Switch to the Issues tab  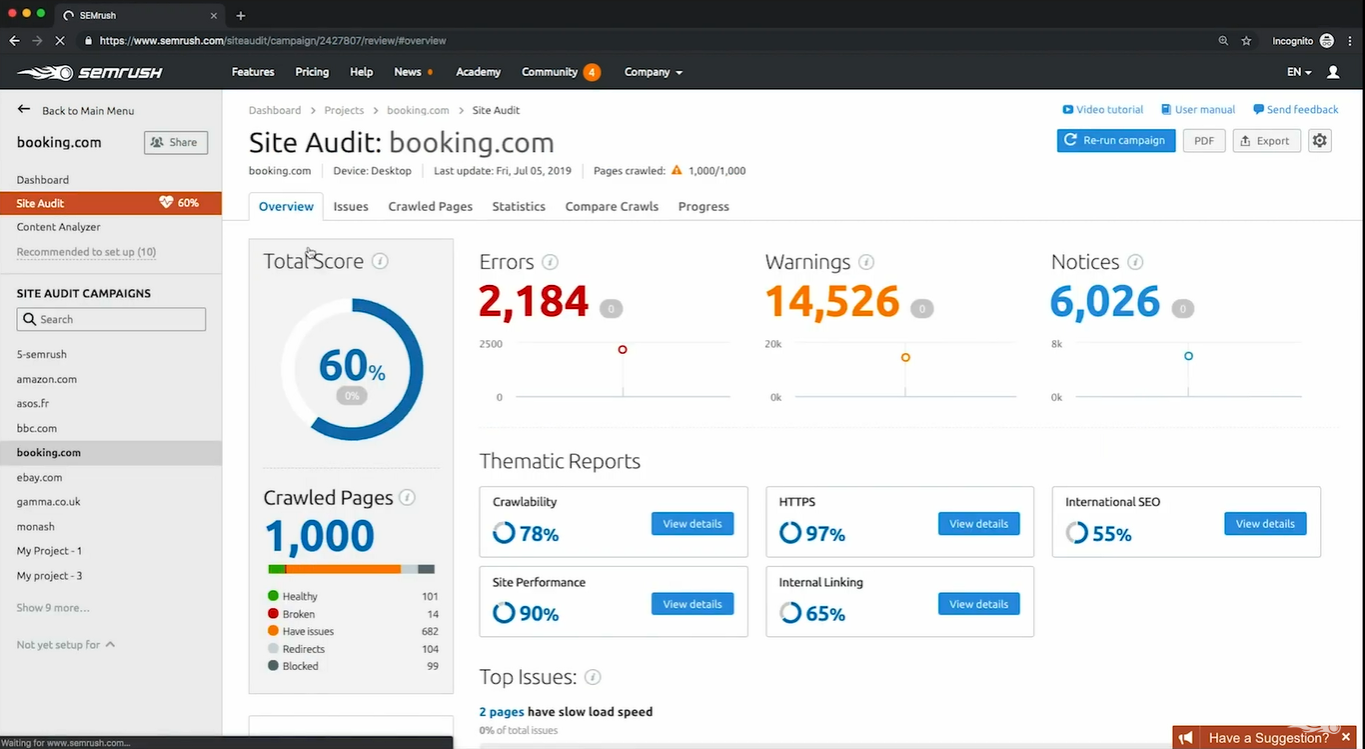350,206
